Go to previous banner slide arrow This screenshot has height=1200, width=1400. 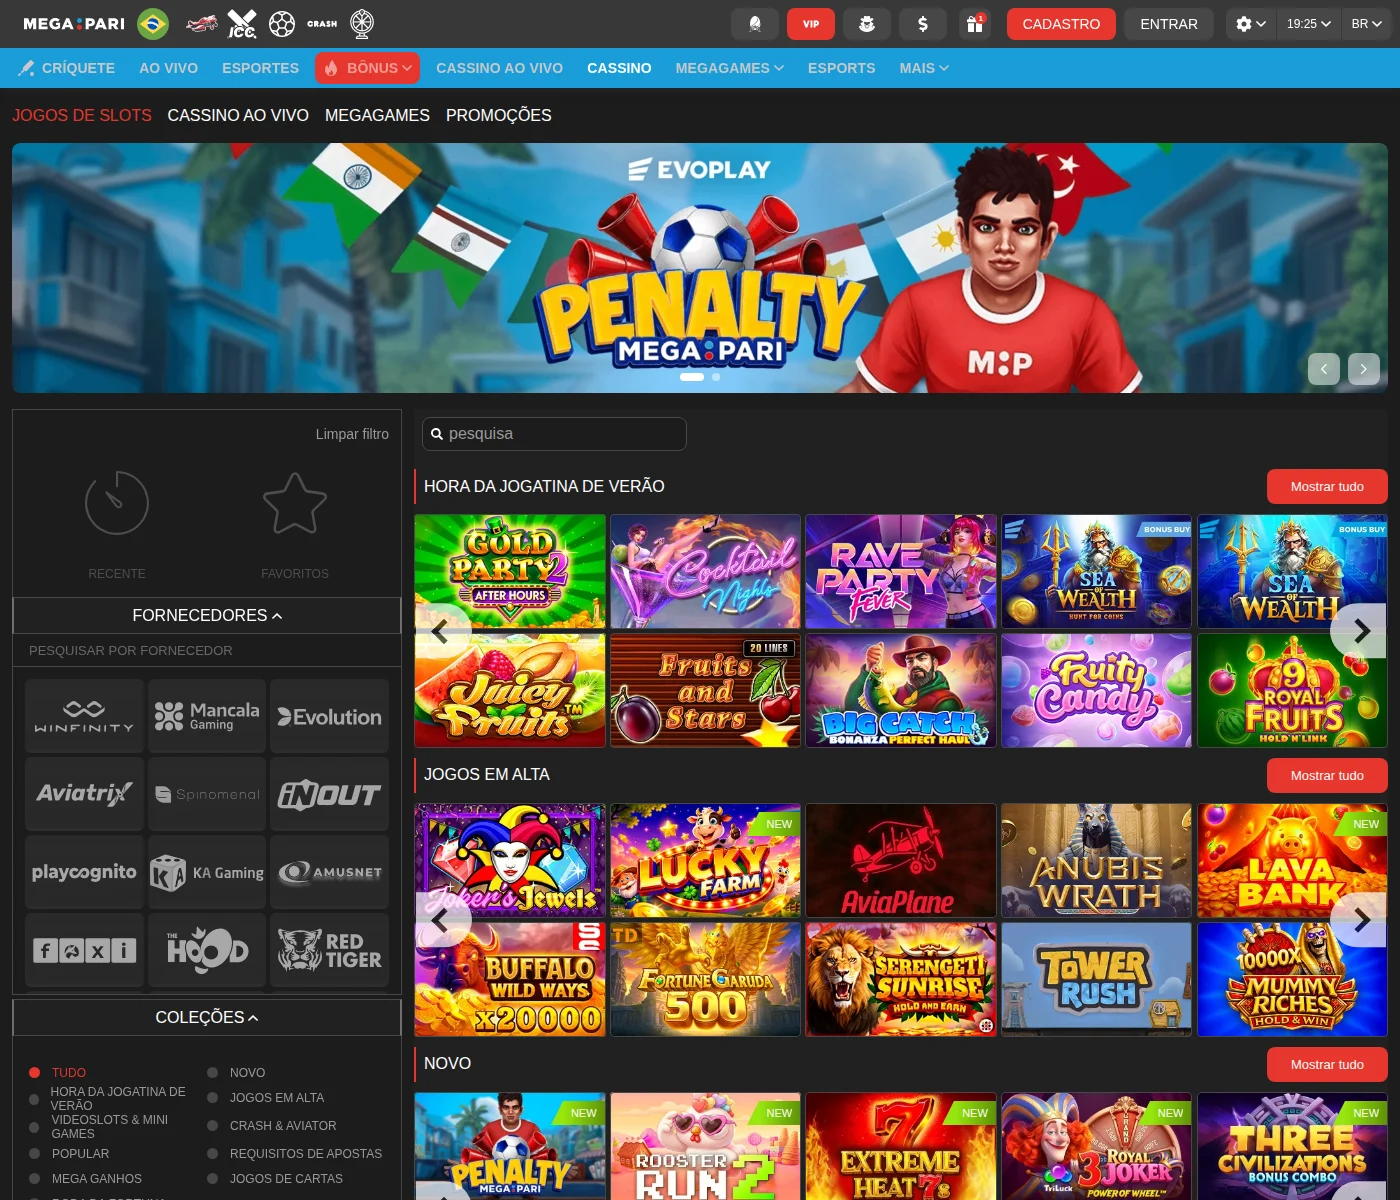[1324, 369]
